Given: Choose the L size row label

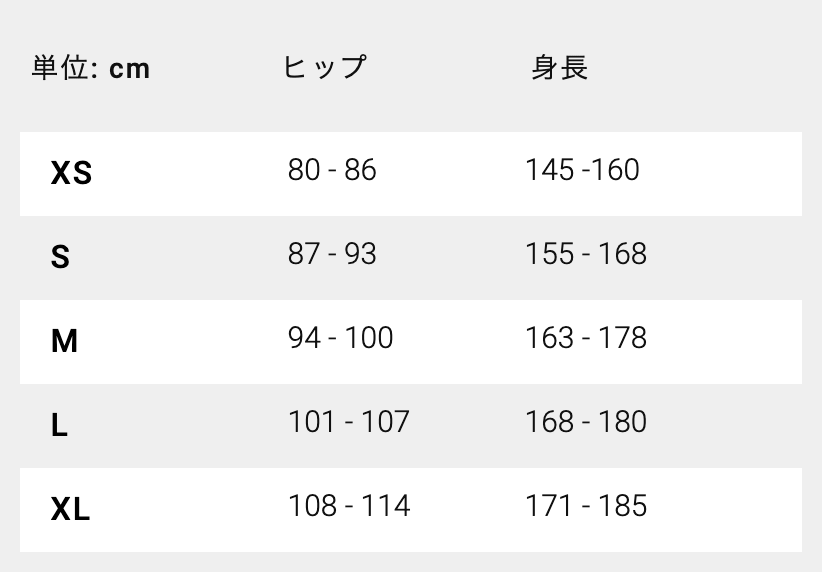Looking at the screenshot, I should point(60,426).
